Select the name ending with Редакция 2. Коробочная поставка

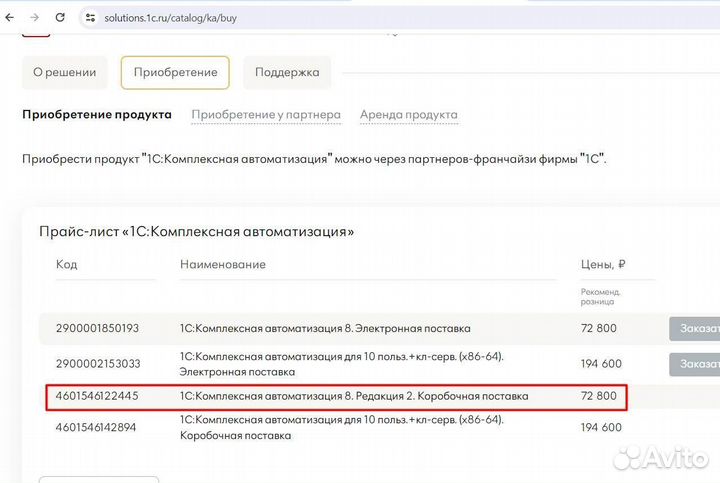354,396
